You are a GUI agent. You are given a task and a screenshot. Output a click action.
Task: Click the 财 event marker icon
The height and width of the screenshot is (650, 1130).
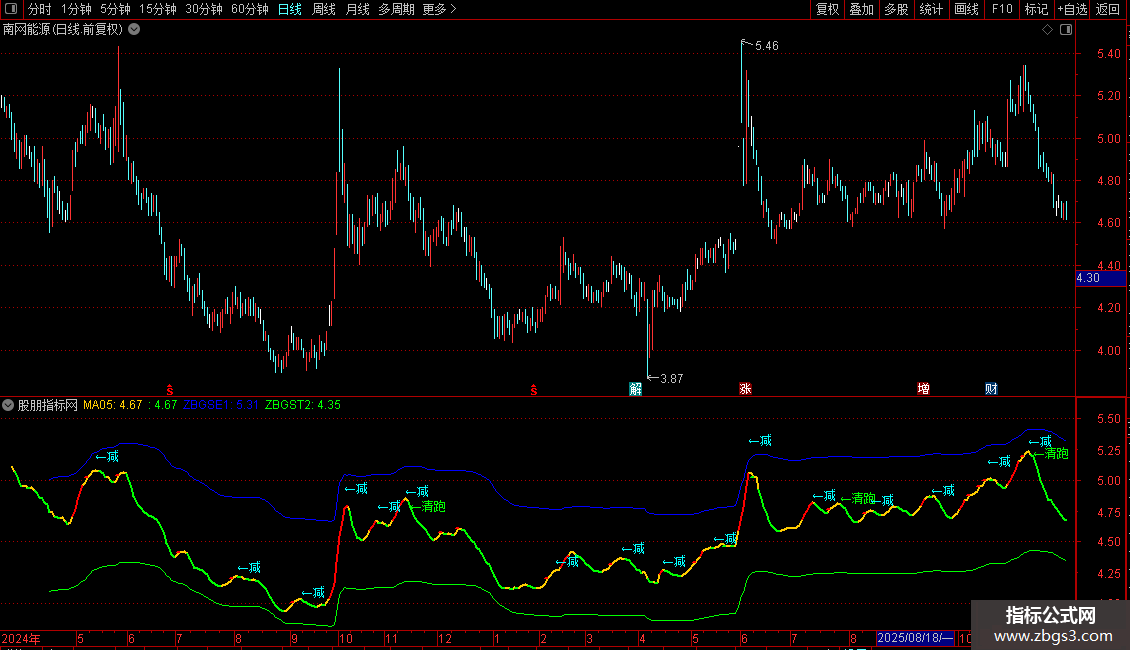[992, 389]
